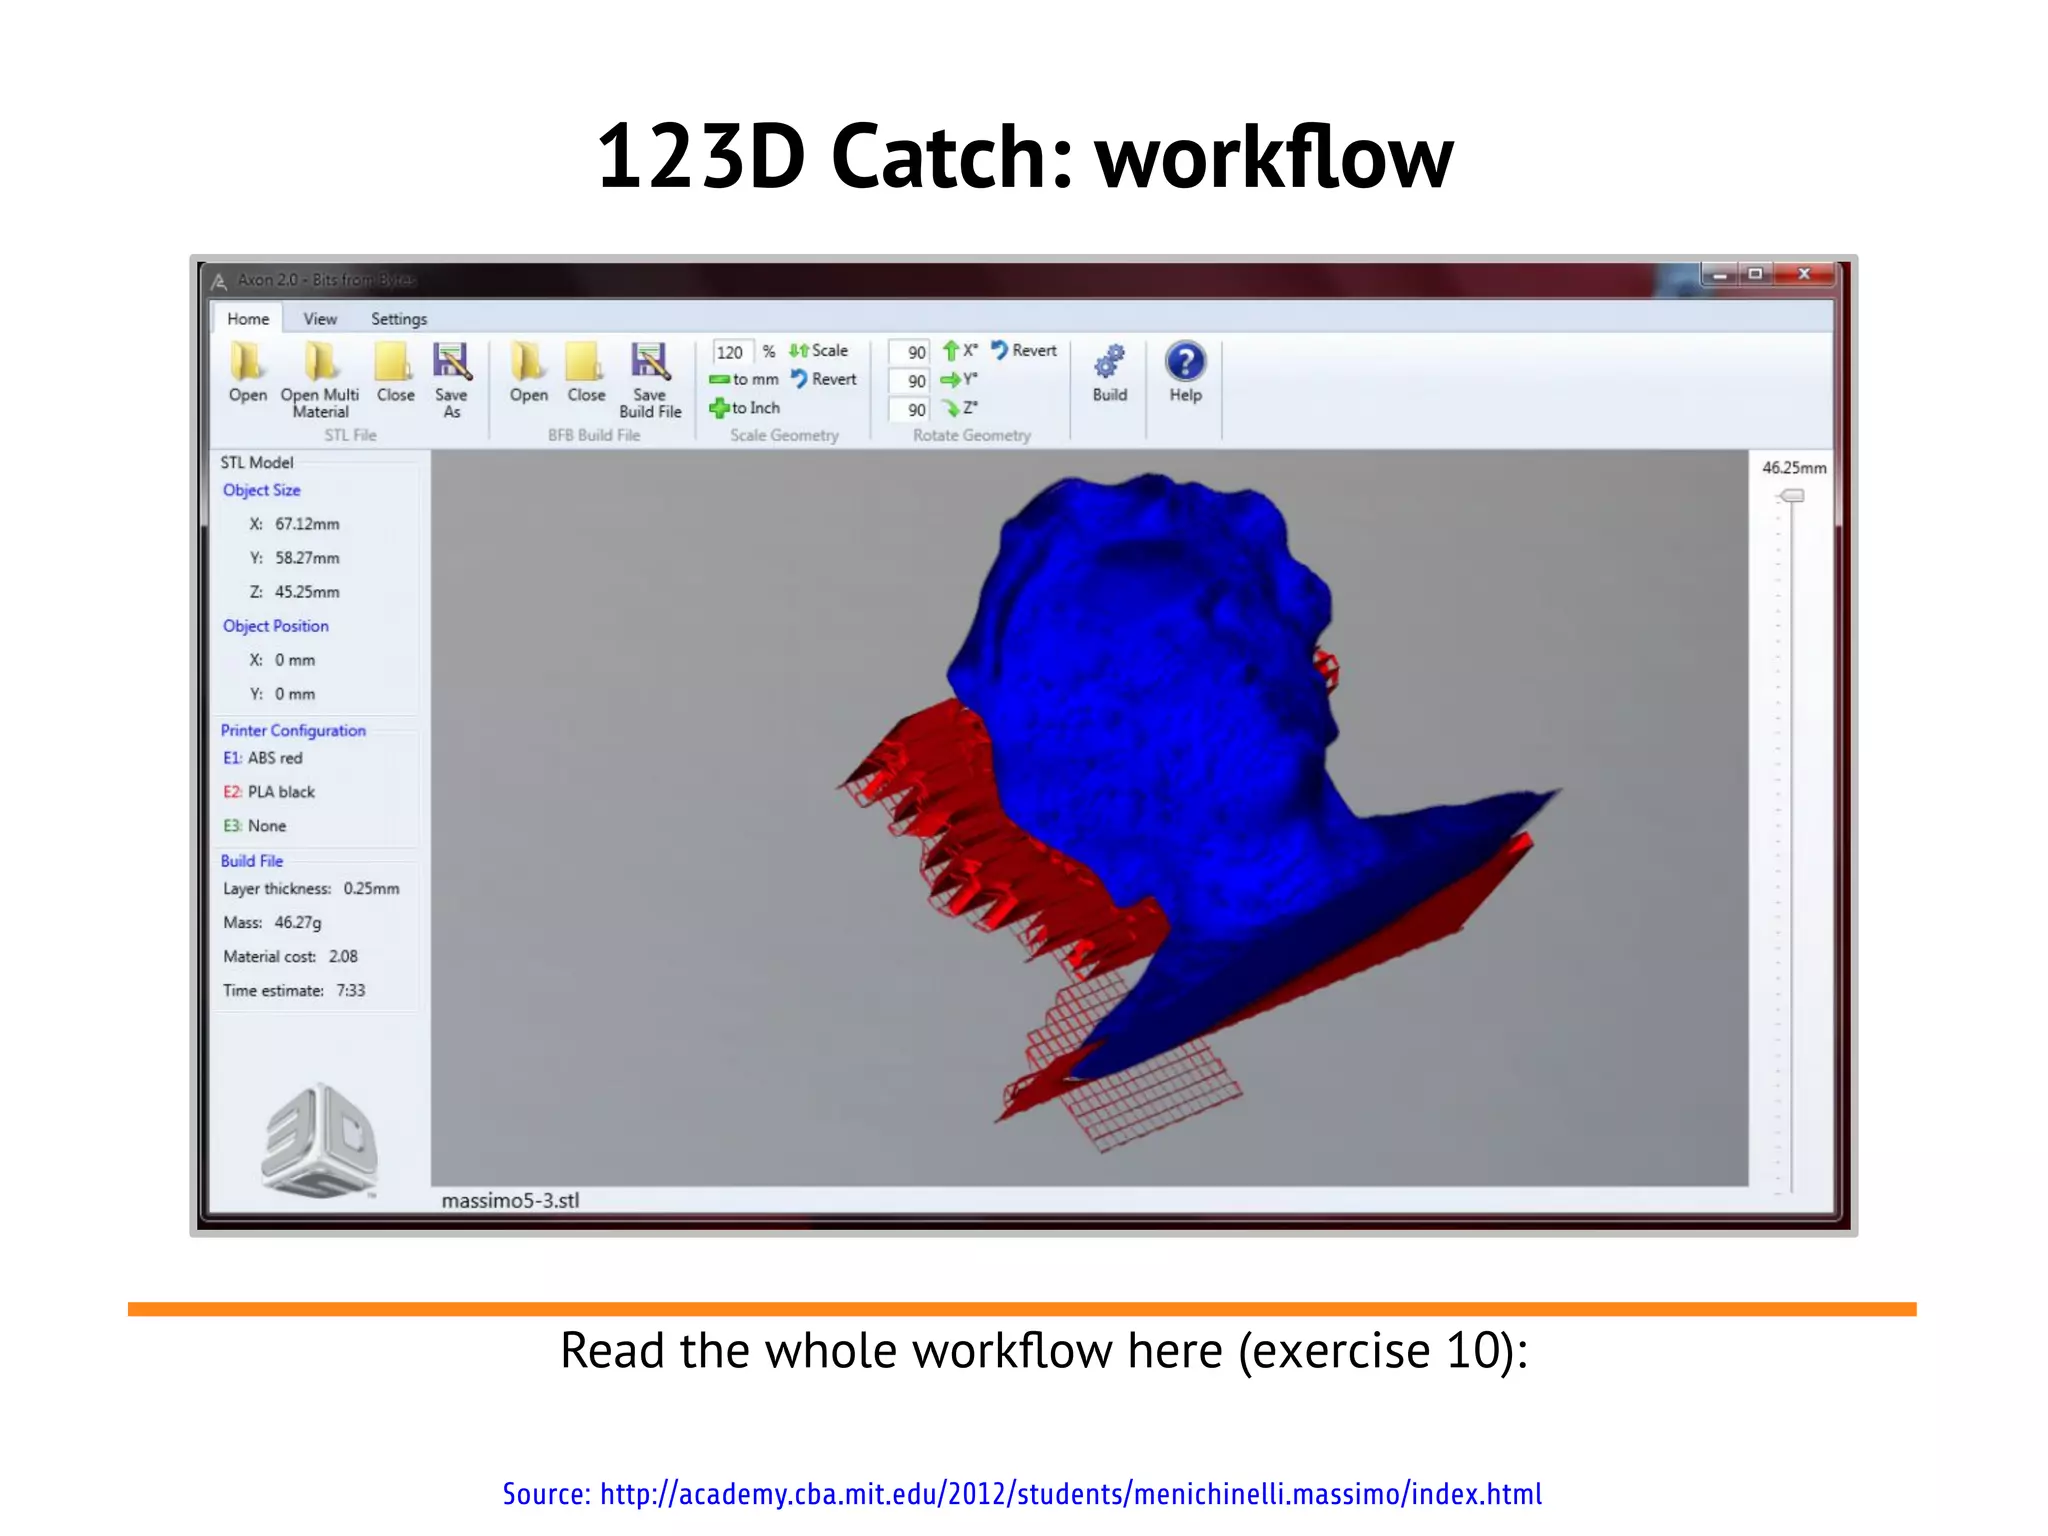Select the E2: PLA black extruder entry
This screenshot has width=2048, height=1536.
[269, 792]
